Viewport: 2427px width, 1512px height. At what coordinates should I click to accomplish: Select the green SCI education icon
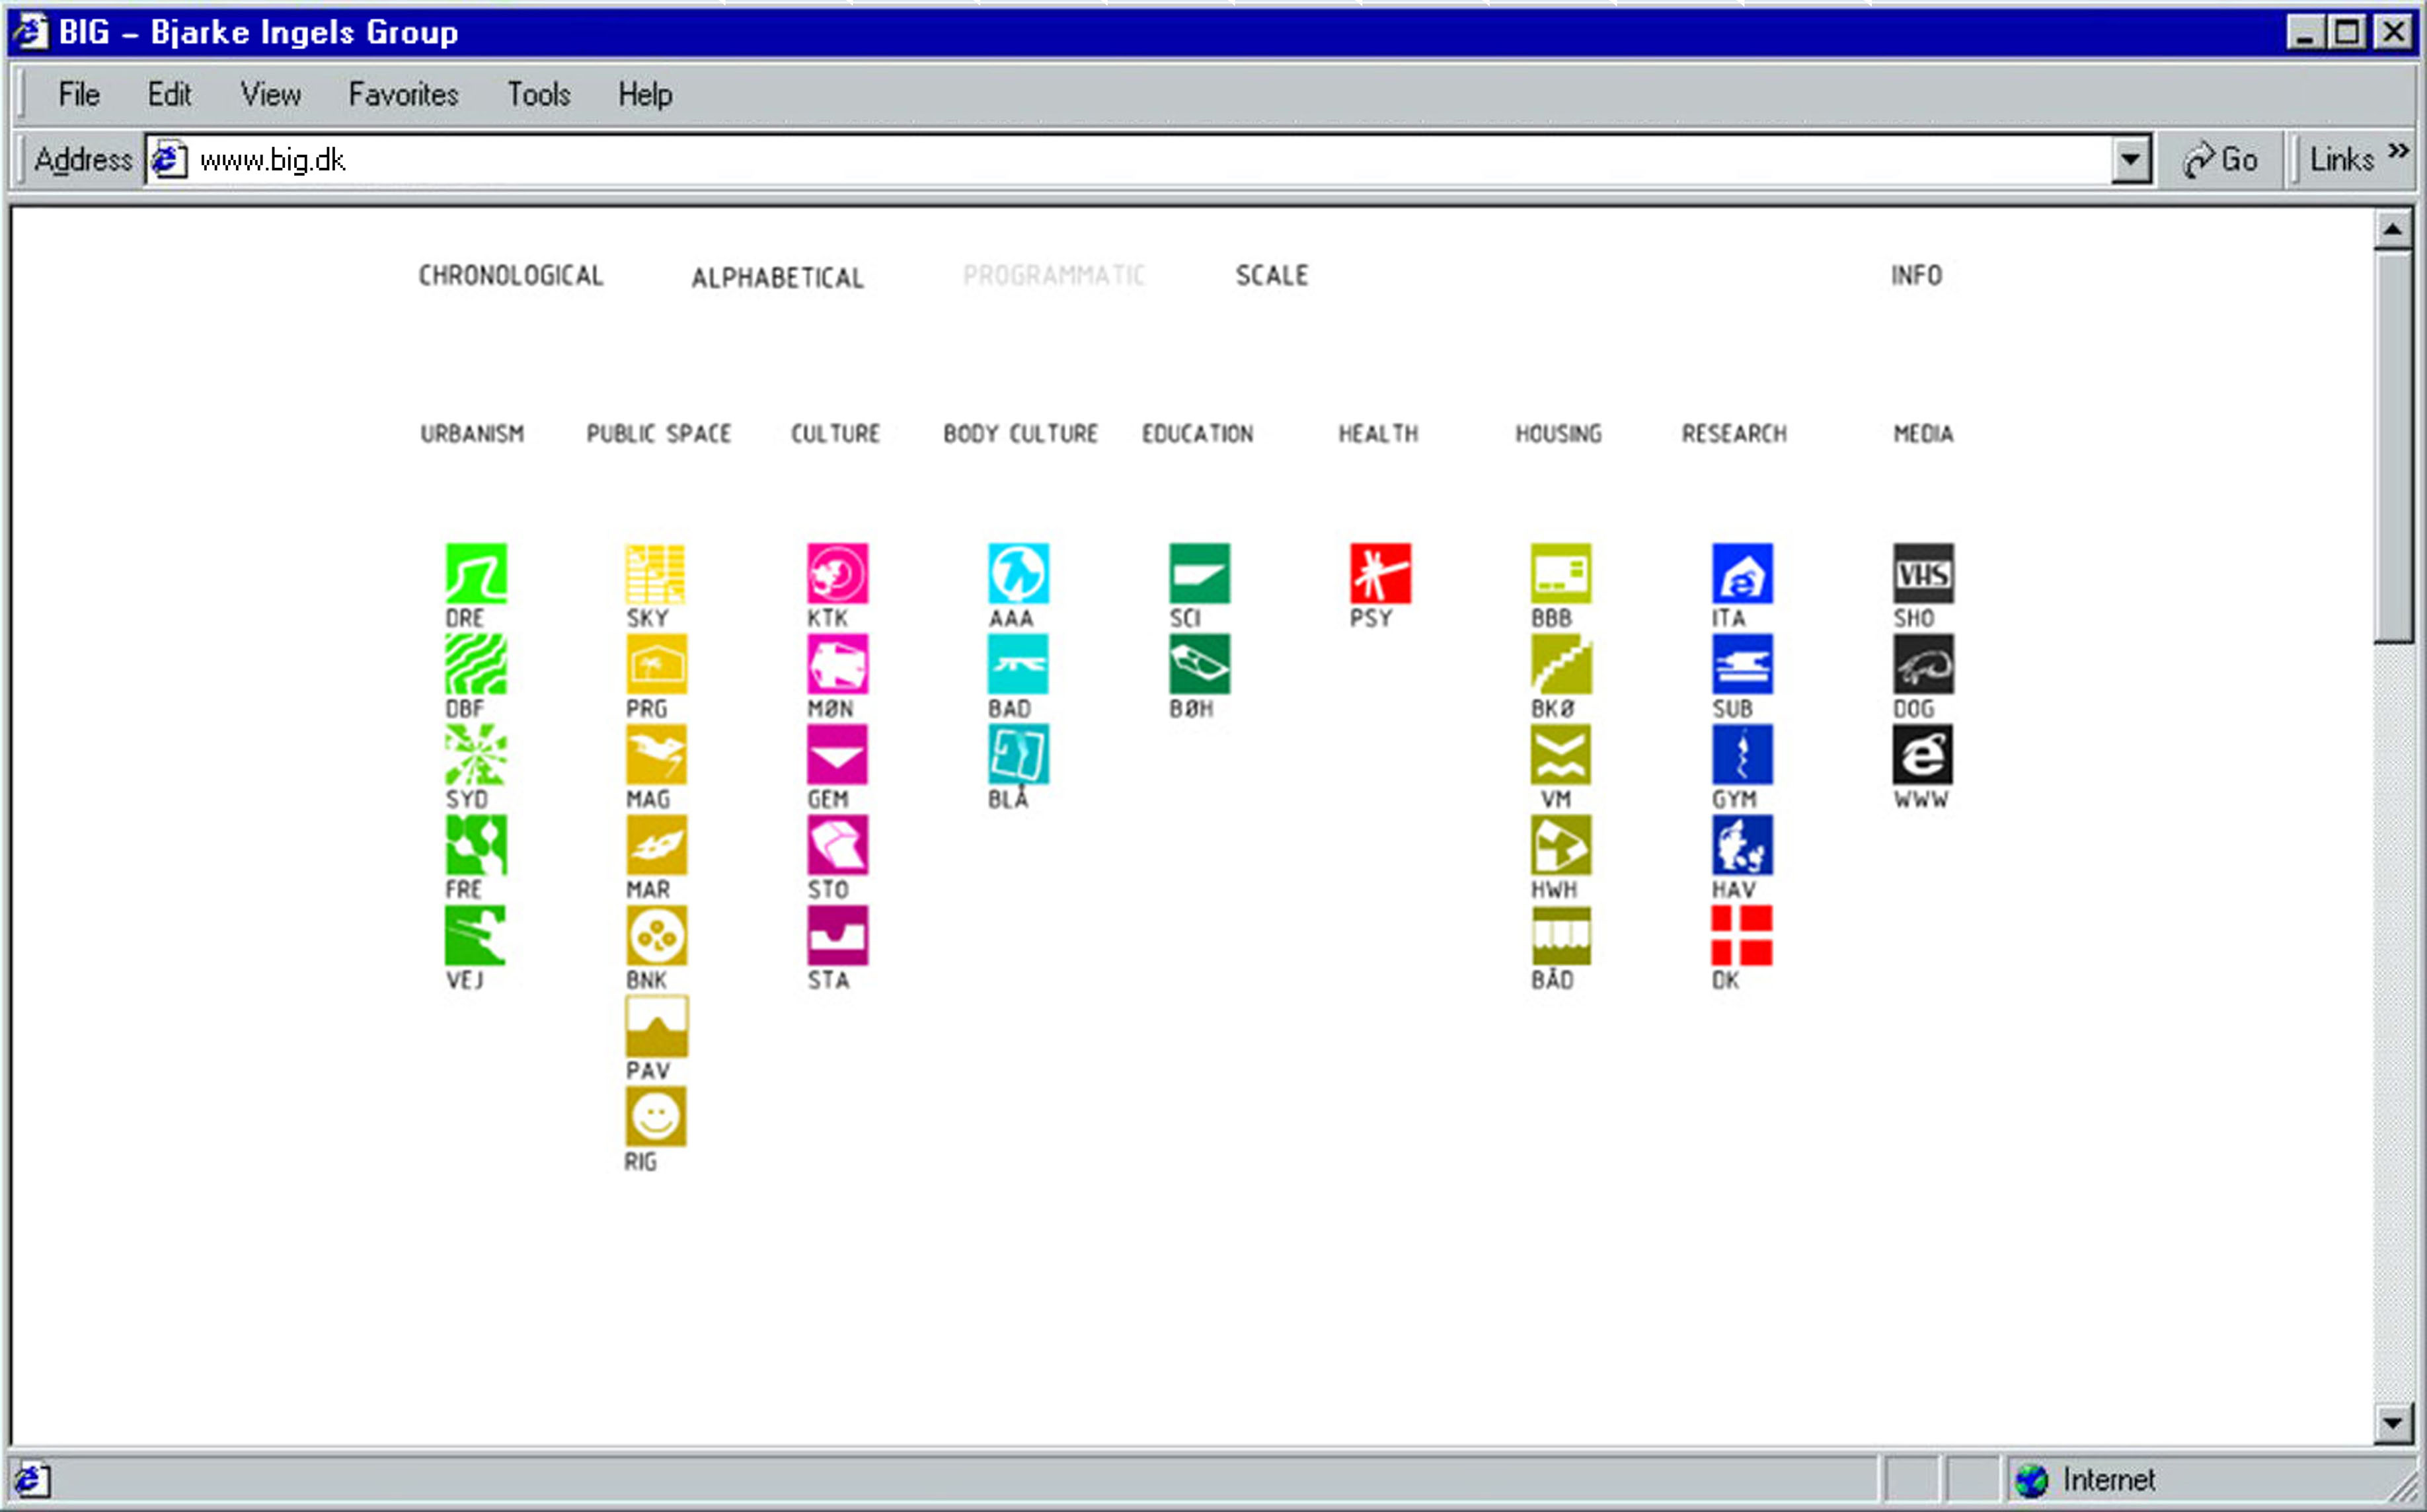[1199, 573]
